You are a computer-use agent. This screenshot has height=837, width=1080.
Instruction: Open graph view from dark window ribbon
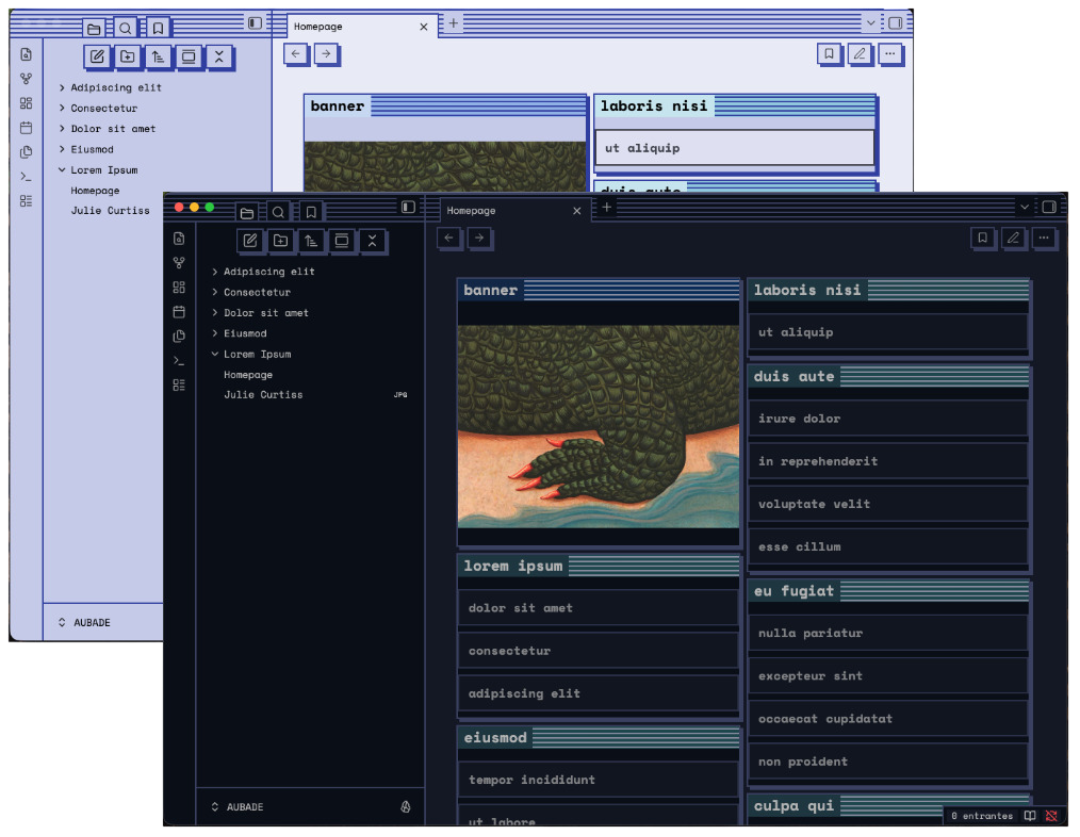[179, 262]
